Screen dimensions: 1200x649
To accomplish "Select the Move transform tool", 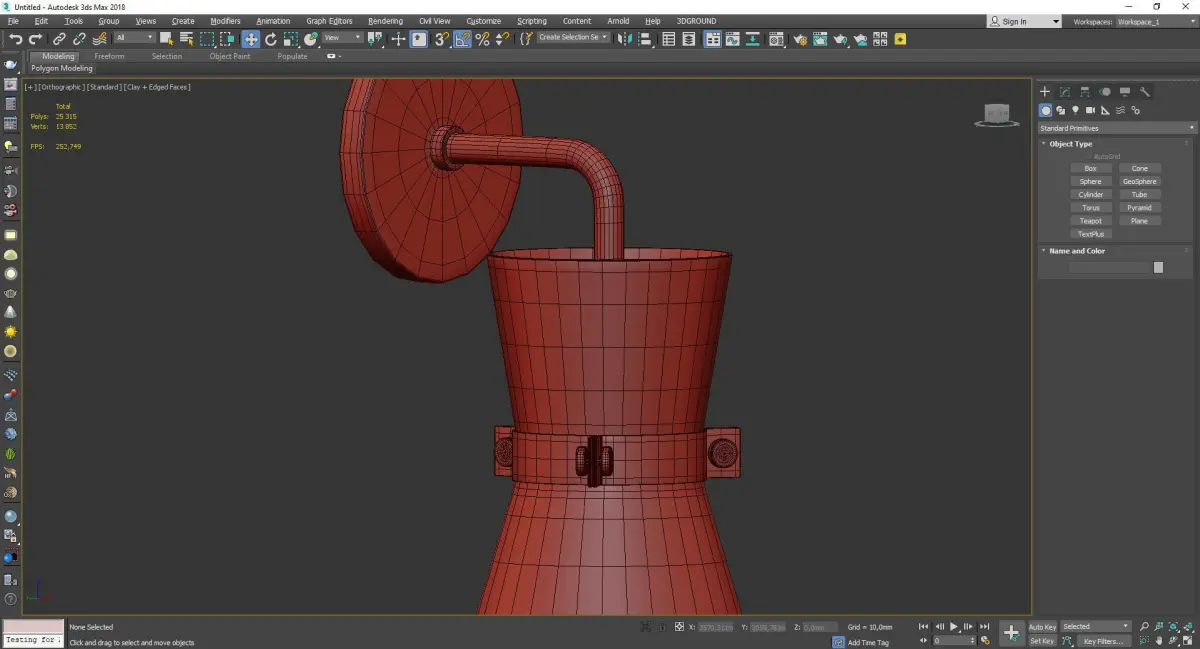I will pyautogui.click(x=250, y=39).
